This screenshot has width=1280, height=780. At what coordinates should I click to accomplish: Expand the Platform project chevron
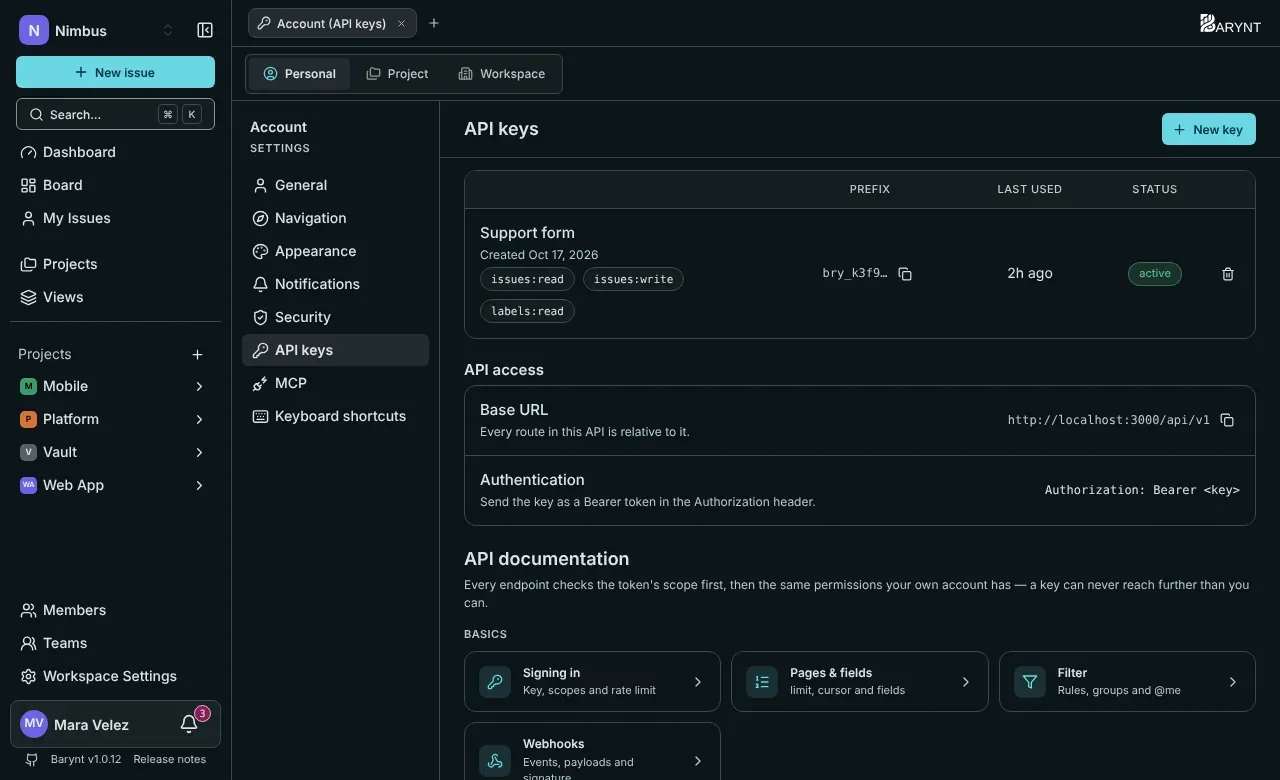[199, 419]
